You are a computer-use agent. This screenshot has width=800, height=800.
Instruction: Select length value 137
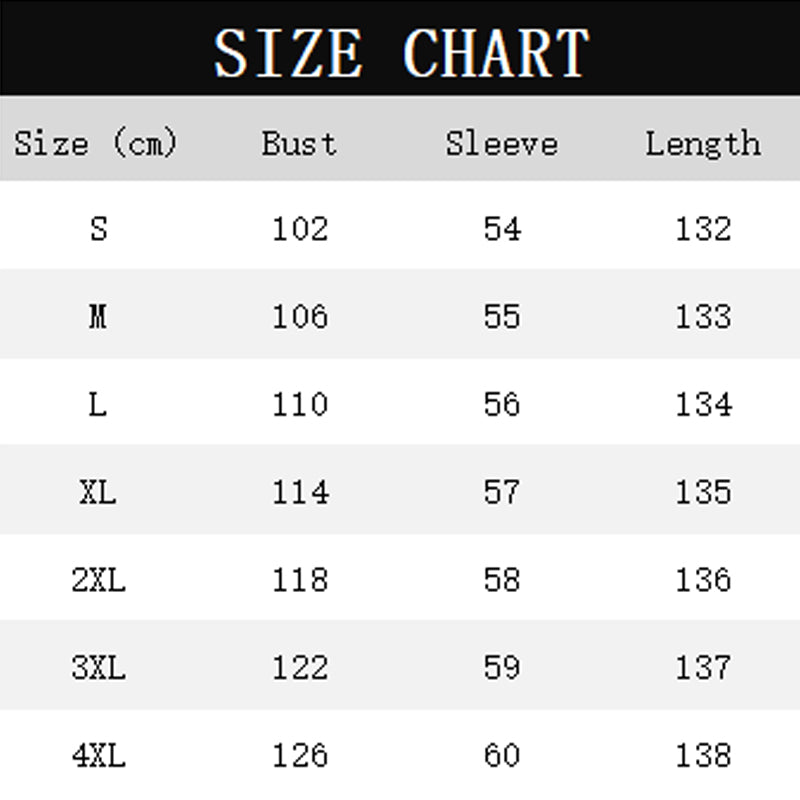(x=703, y=667)
